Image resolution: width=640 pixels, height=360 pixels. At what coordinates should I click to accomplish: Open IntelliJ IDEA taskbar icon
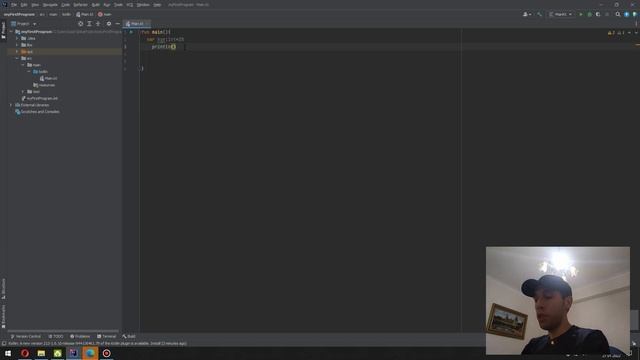(74, 353)
